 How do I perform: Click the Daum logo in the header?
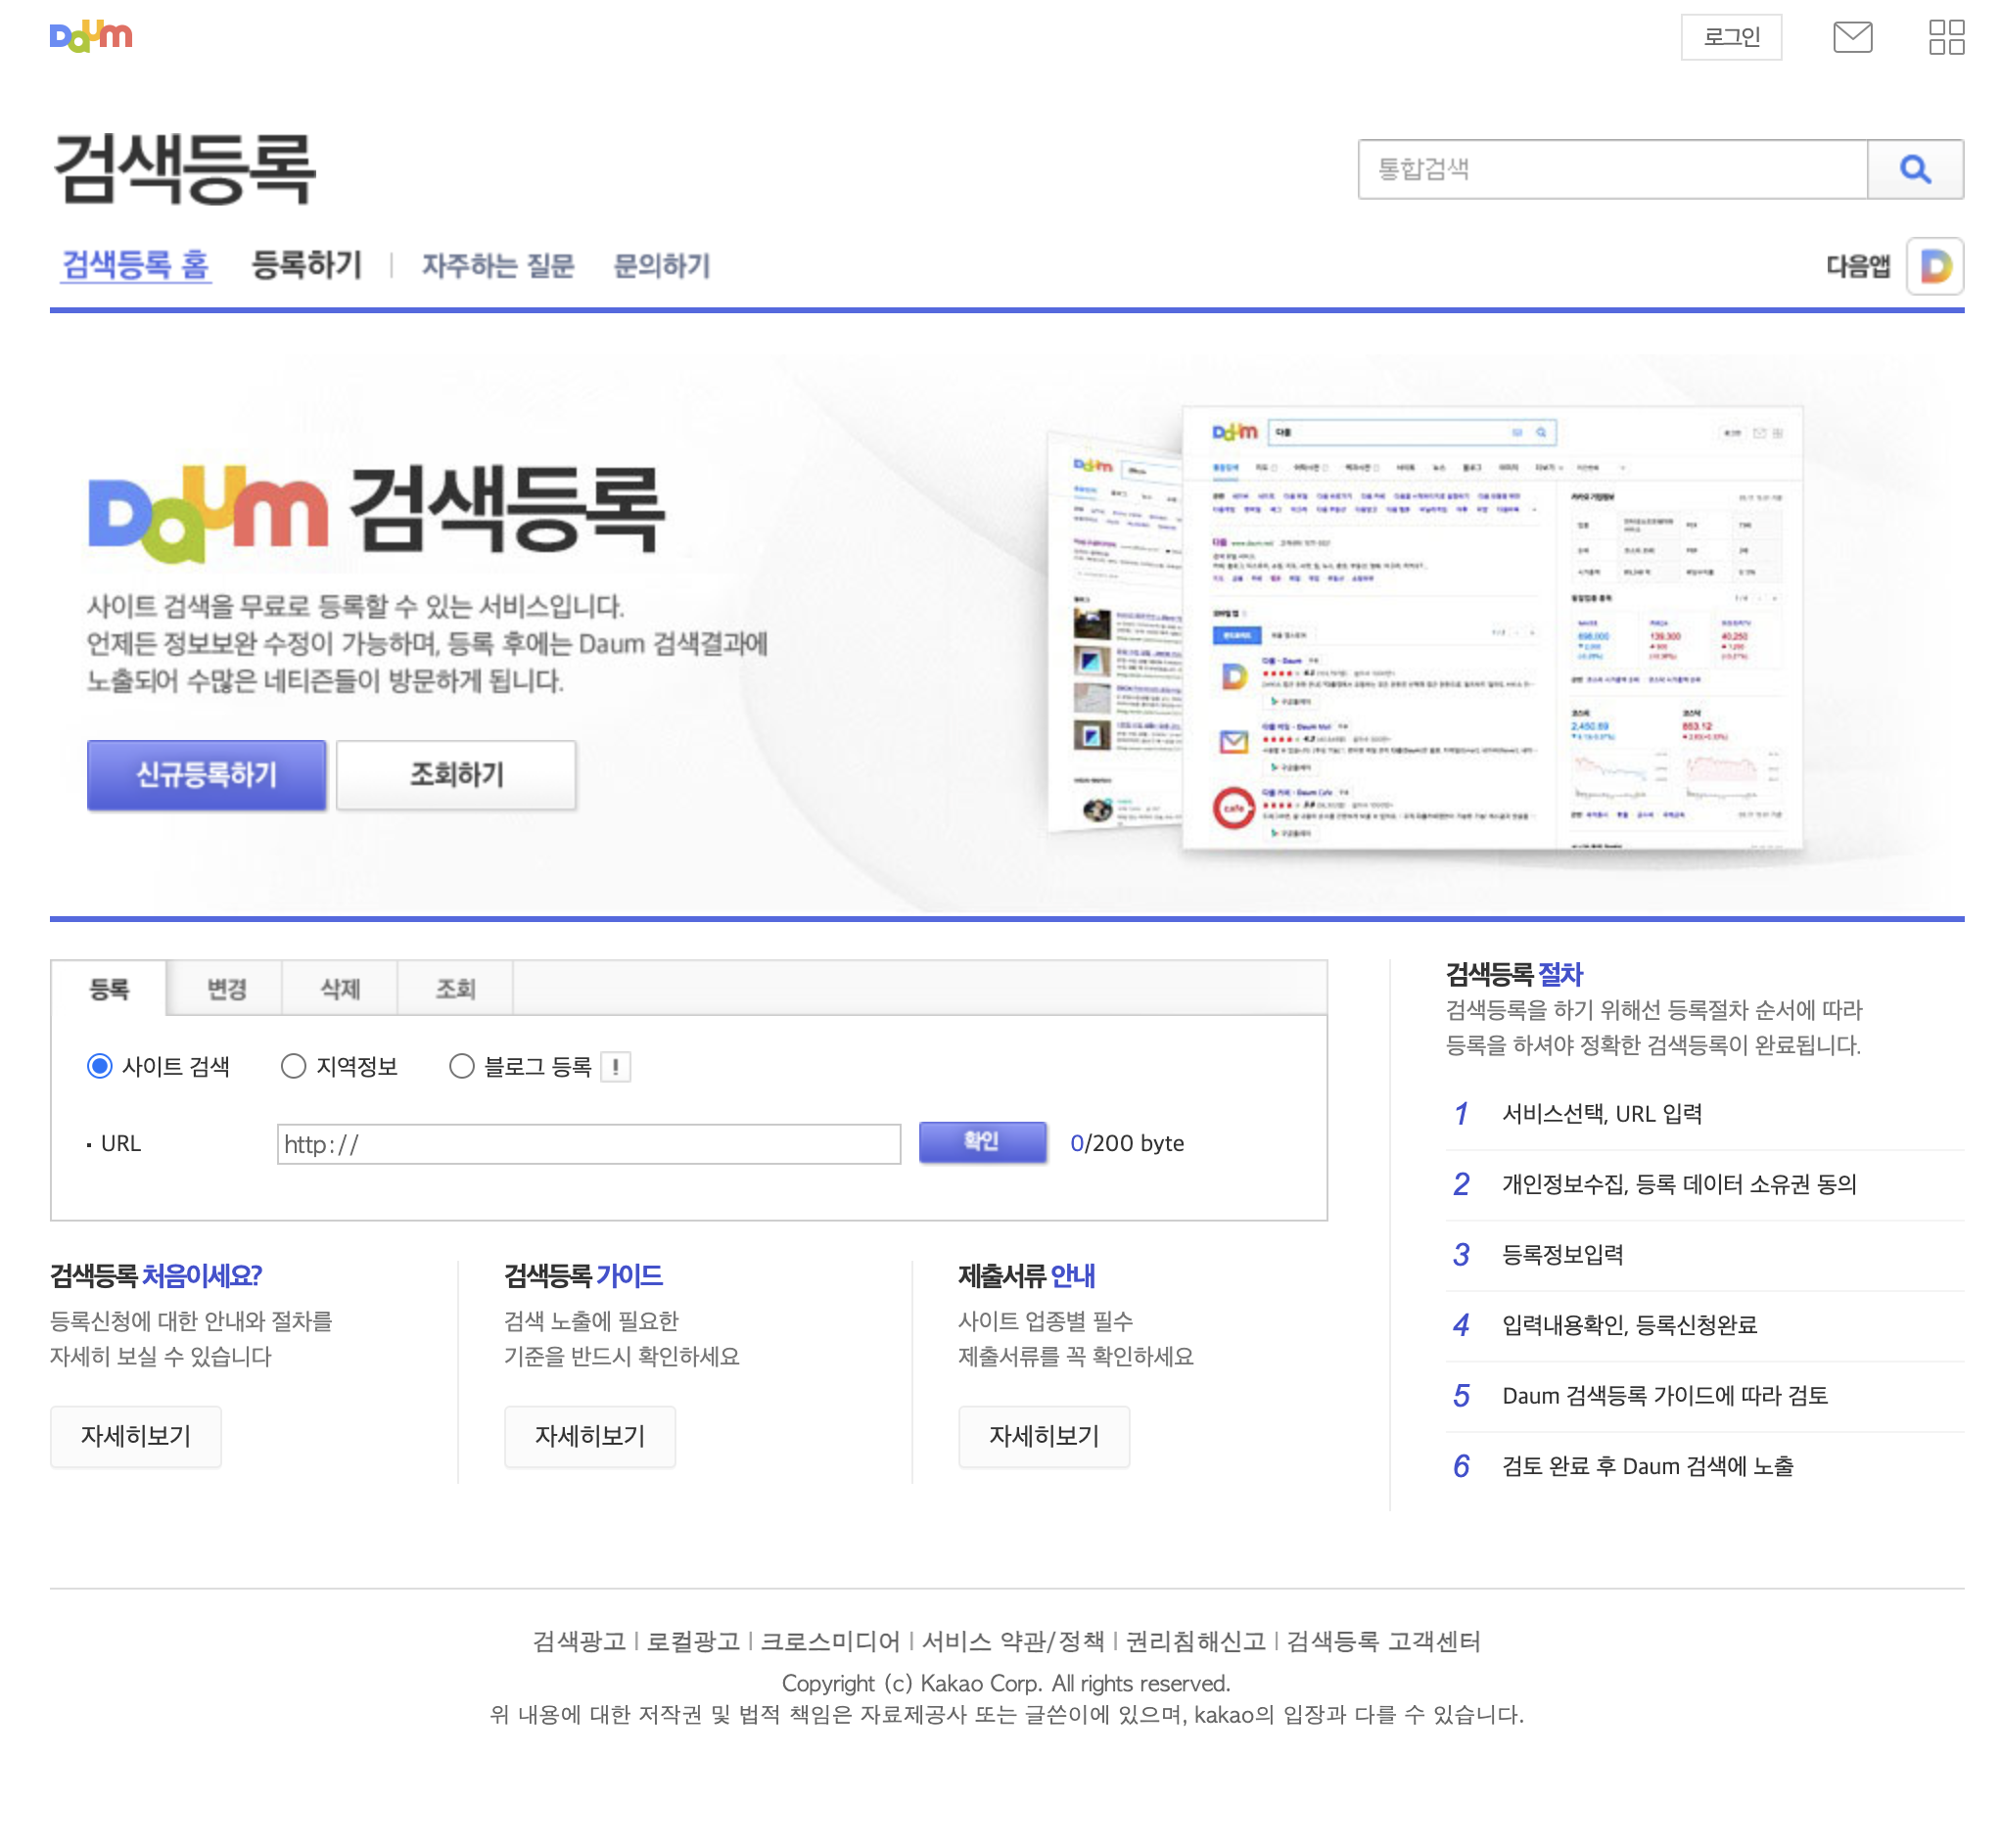tap(90, 36)
